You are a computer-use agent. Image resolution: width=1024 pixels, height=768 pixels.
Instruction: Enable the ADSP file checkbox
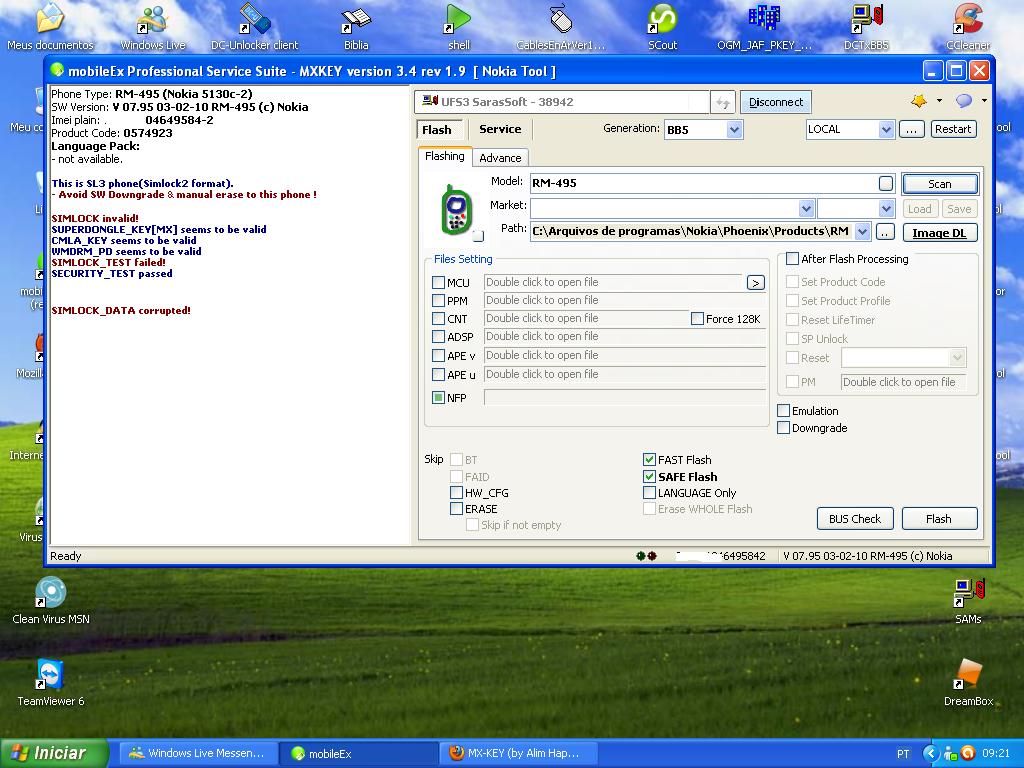pos(438,336)
